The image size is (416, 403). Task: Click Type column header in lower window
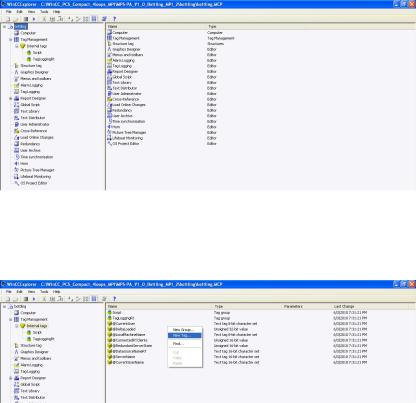click(247, 306)
